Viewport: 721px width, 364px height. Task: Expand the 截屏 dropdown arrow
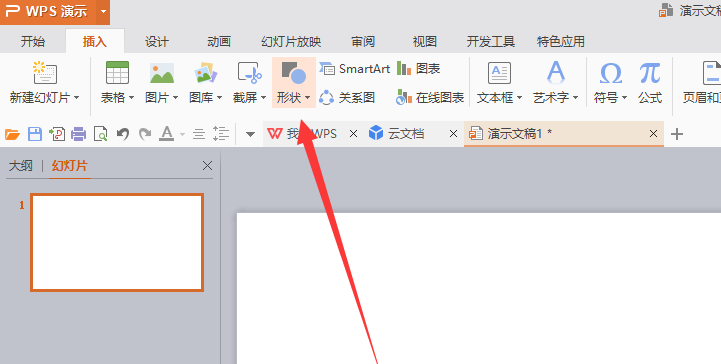pos(263,98)
